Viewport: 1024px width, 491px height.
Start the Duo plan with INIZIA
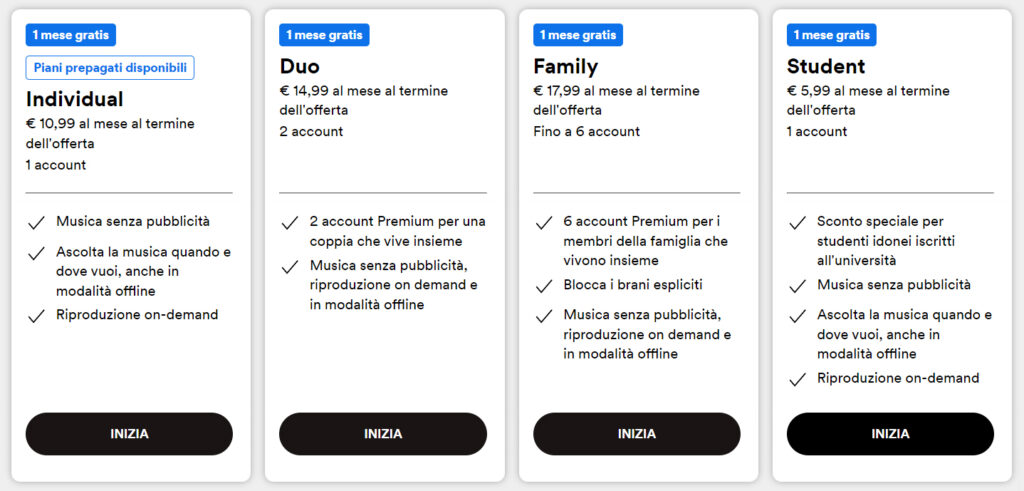click(x=383, y=434)
